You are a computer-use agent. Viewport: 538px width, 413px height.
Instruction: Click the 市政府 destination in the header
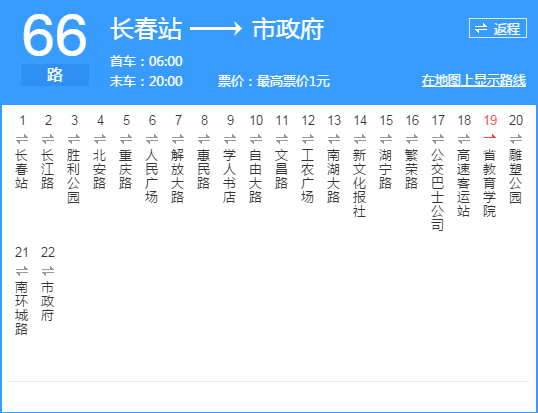pyautogui.click(x=288, y=29)
